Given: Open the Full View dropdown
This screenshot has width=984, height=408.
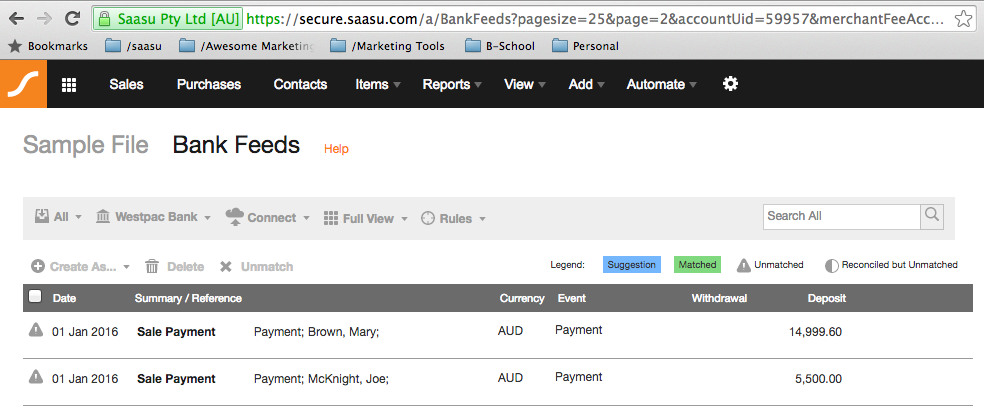Looking at the screenshot, I should click(366, 218).
